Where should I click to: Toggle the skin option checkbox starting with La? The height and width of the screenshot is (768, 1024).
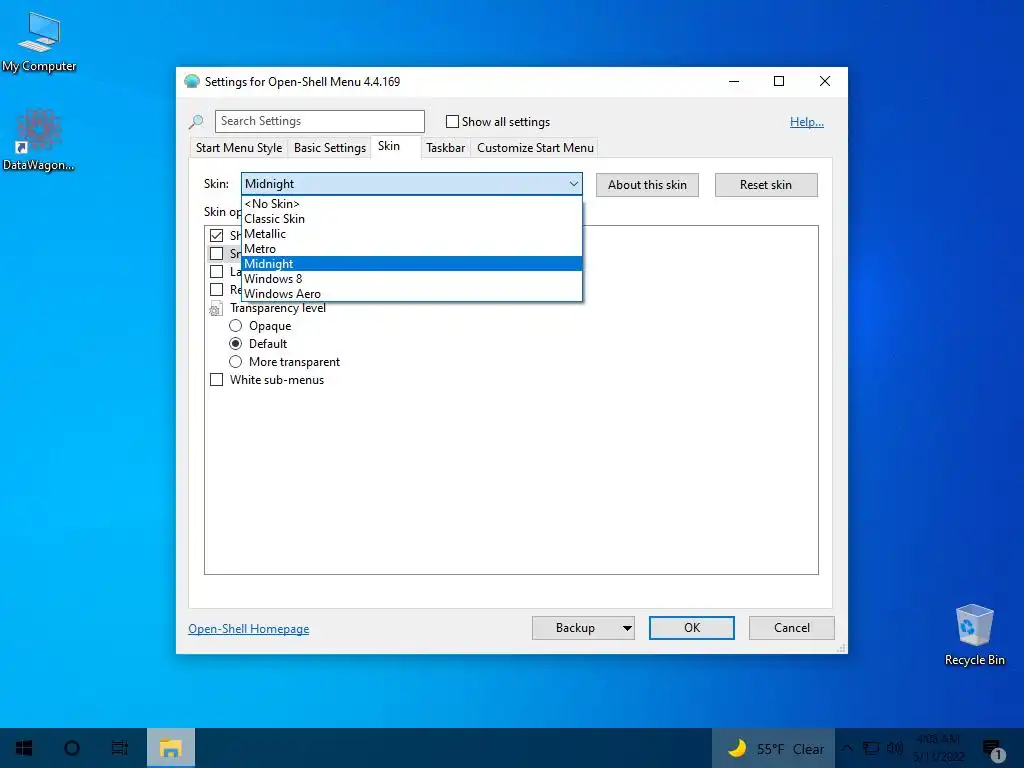tap(216, 272)
